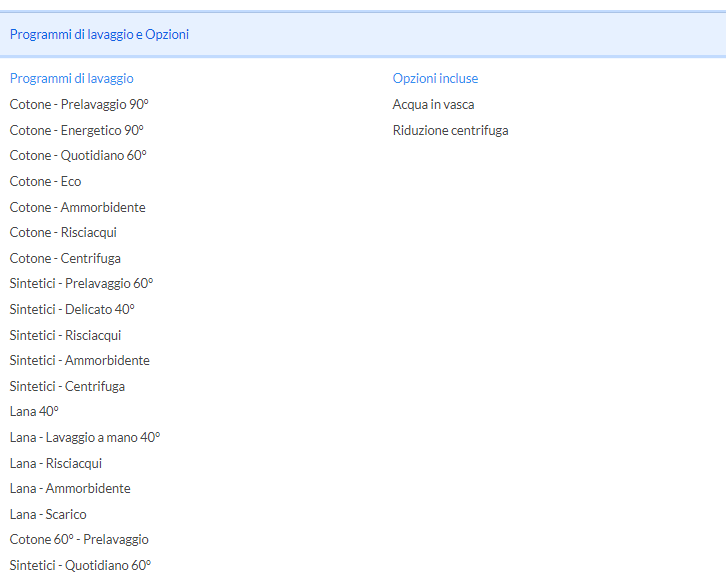
Task: Select Cotone - Centrifuga entry
Action: [65, 258]
